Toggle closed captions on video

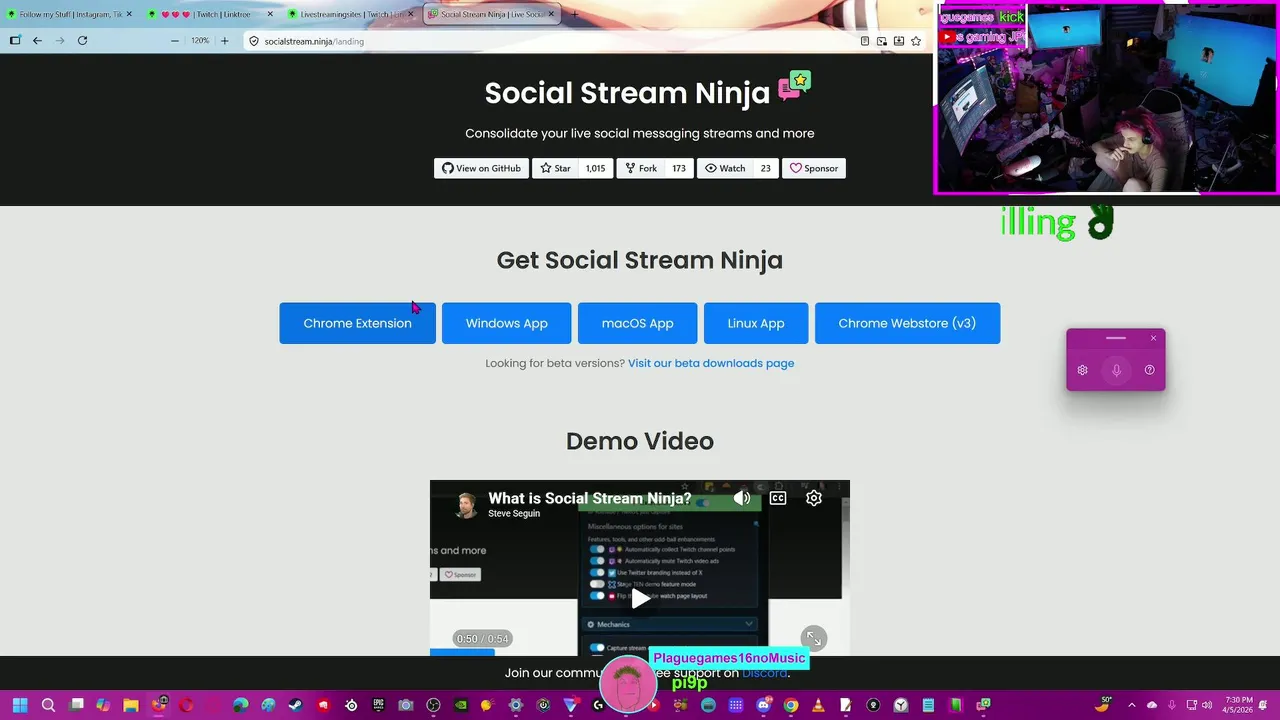pos(778,498)
